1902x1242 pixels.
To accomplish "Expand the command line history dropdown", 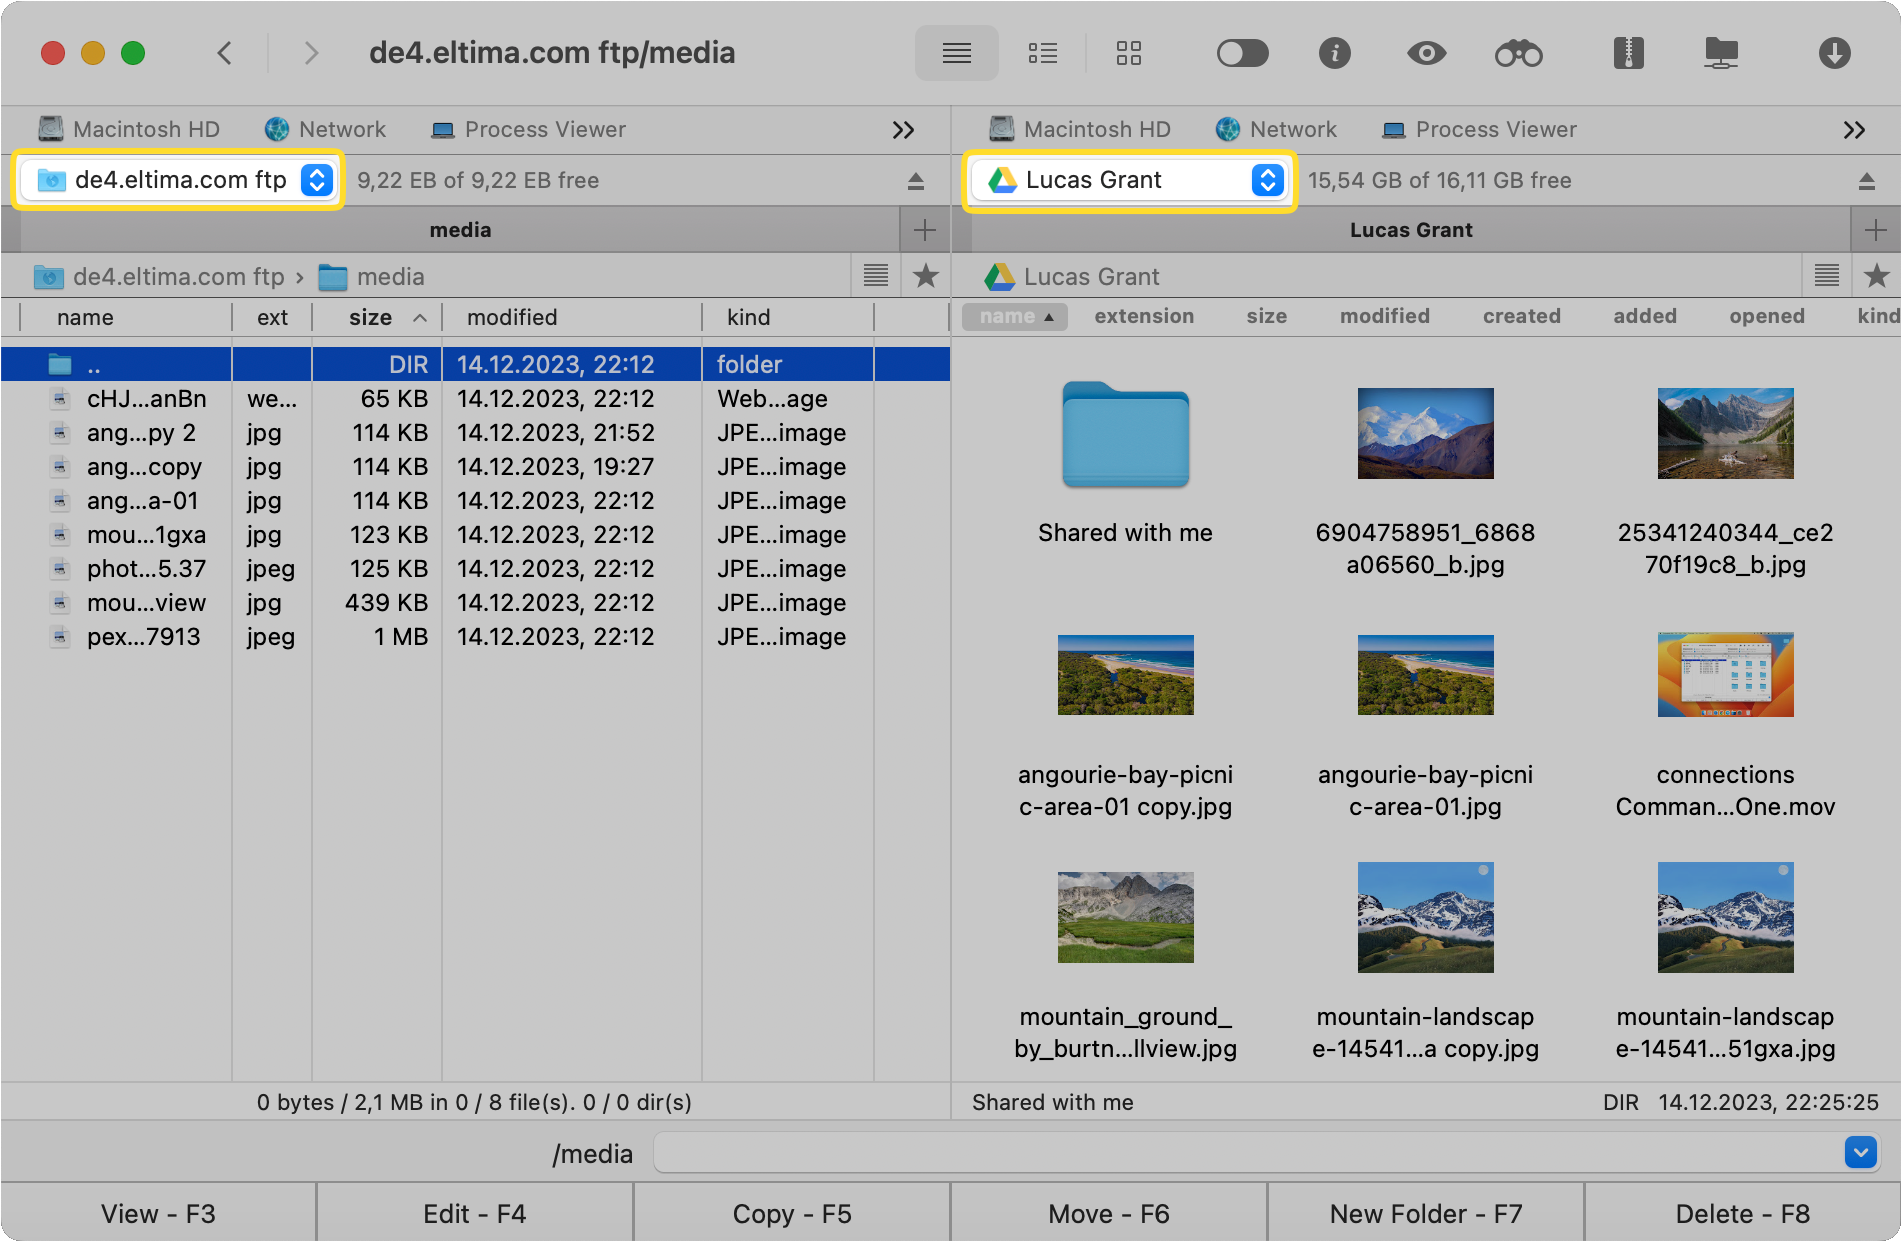I will click(x=1860, y=1152).
